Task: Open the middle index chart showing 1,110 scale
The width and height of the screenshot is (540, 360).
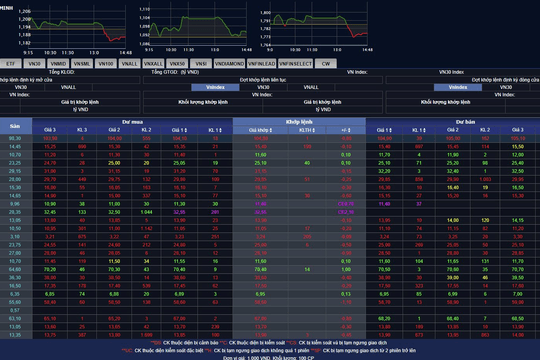Action: pyautogui.click(x=195, y=28)
